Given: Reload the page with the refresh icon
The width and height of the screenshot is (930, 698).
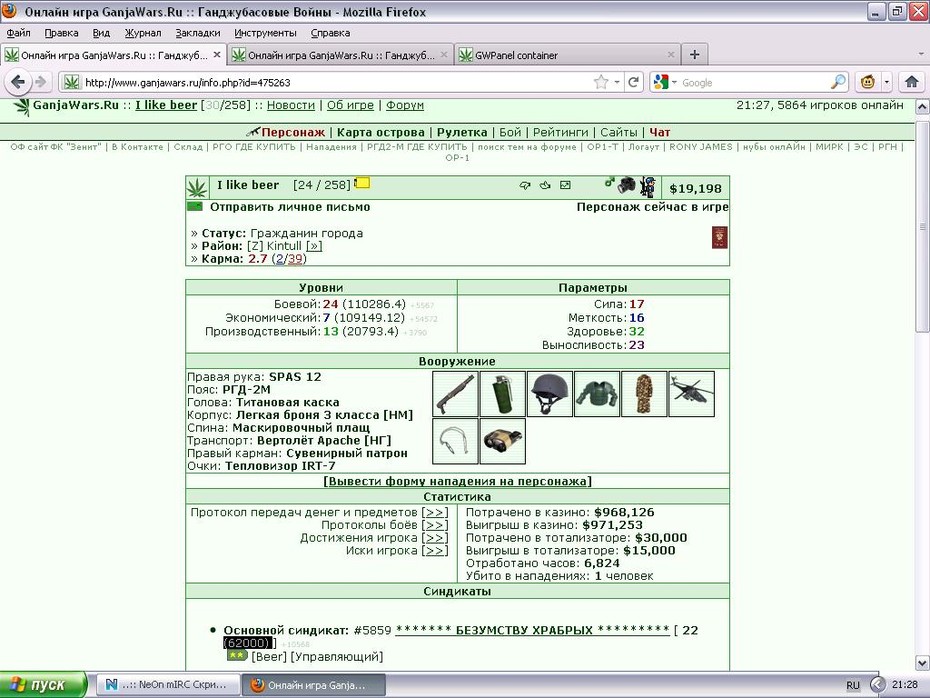Looking at the screenshot, I should coord(633,82).
